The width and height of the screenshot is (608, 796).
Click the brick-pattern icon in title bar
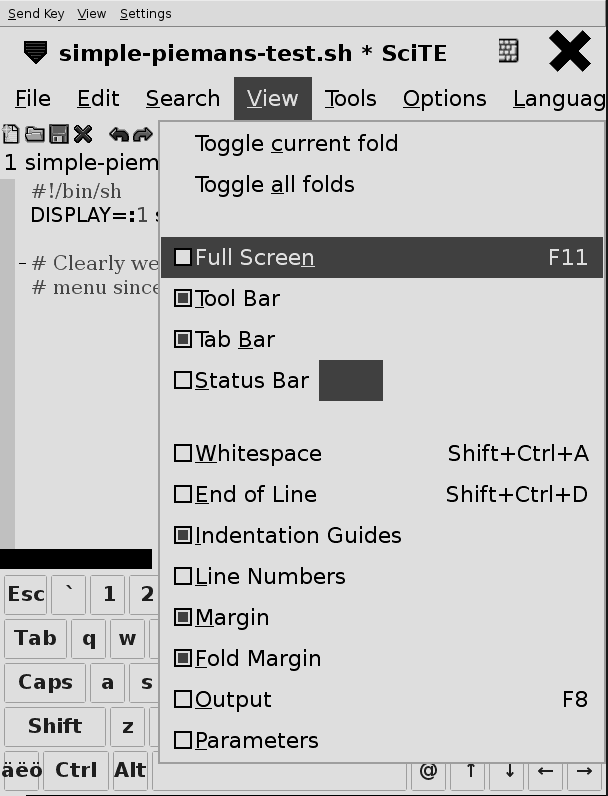coord(509,52)
